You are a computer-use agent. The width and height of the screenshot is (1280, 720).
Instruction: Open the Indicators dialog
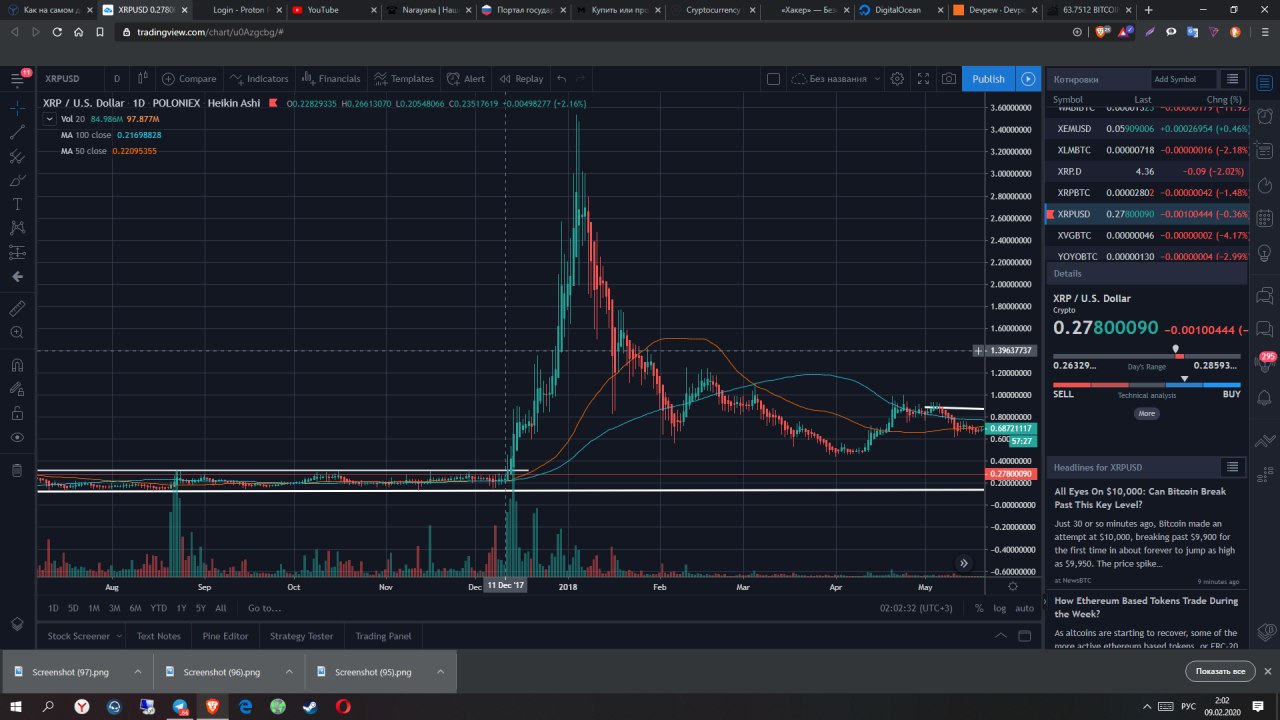(x=259, y=79)
